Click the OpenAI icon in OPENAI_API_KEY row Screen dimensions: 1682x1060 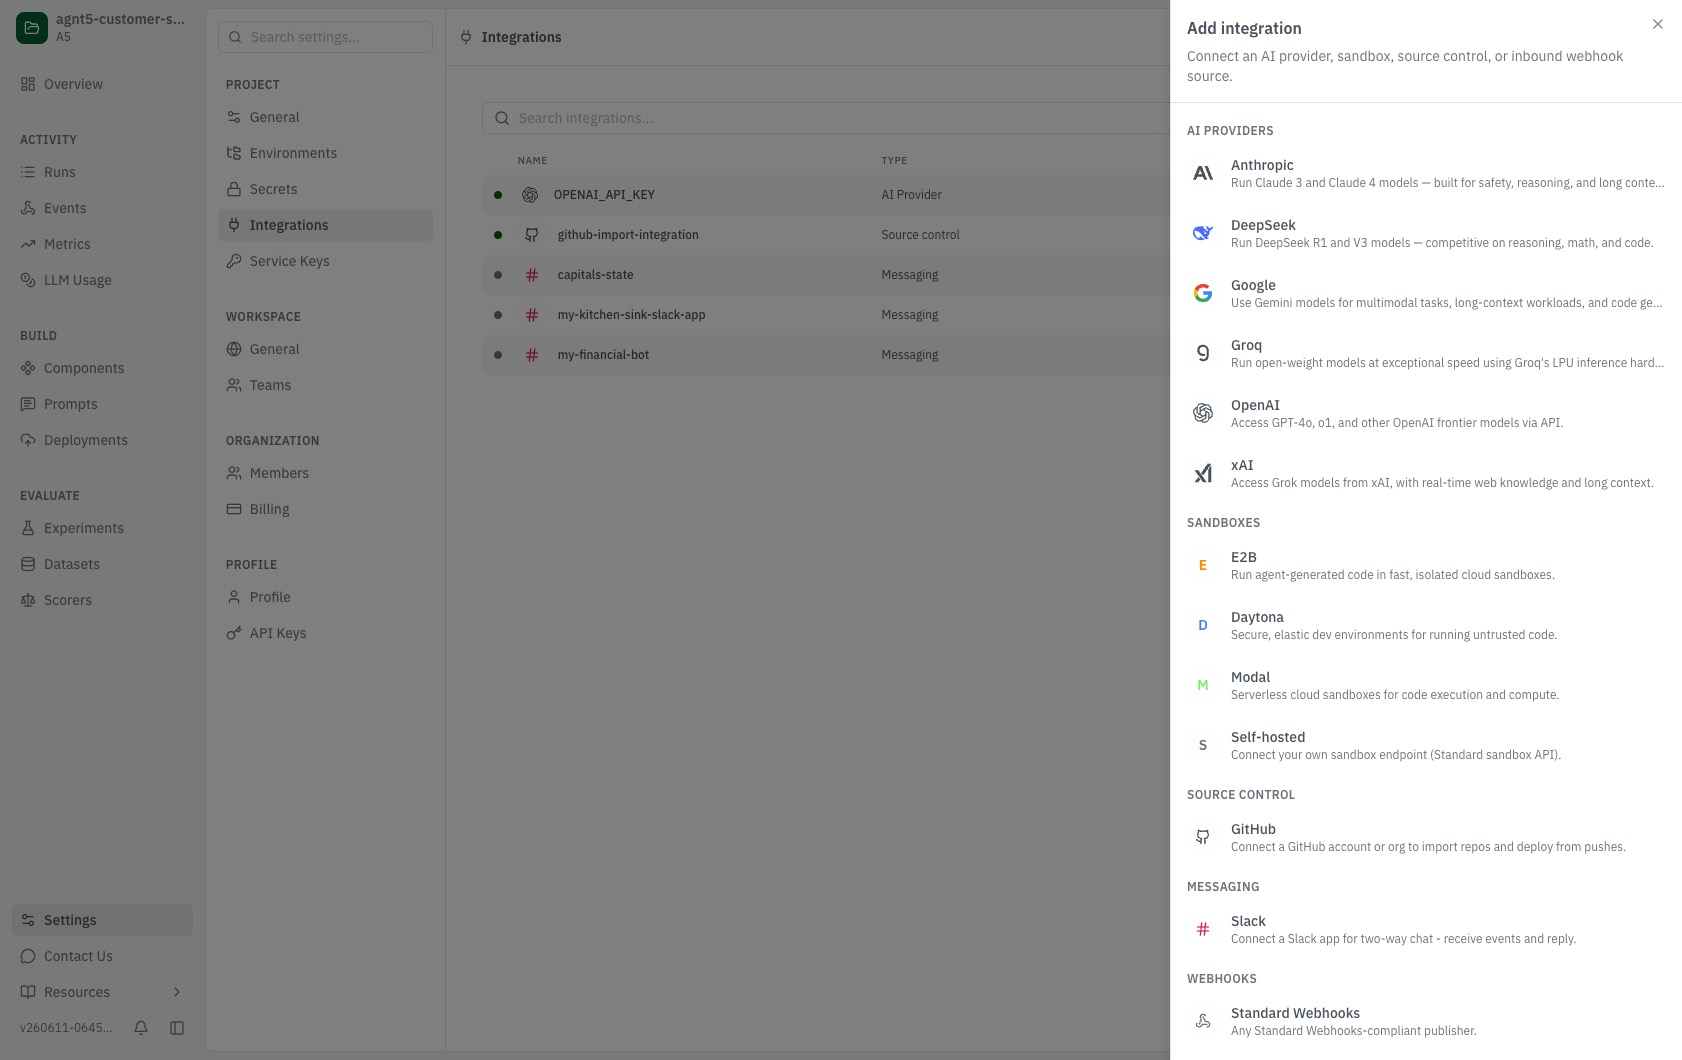(x=530, y=195)
